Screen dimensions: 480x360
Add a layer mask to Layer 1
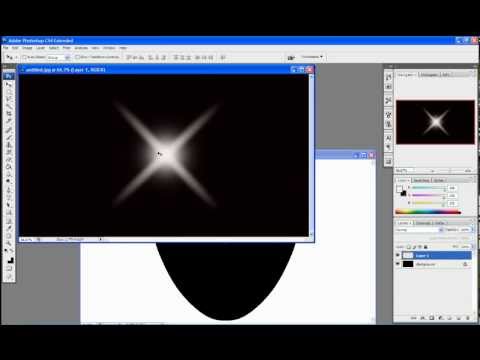[x=432, y=318]
